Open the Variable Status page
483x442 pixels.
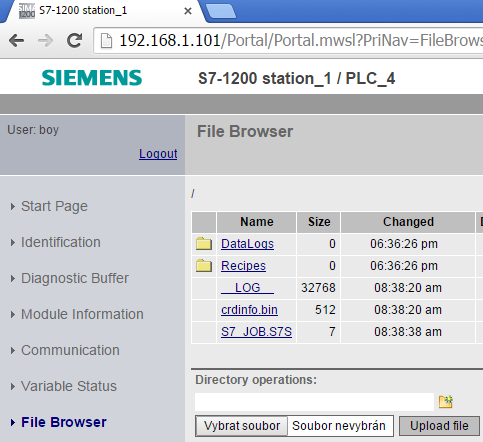pos(69,386)
